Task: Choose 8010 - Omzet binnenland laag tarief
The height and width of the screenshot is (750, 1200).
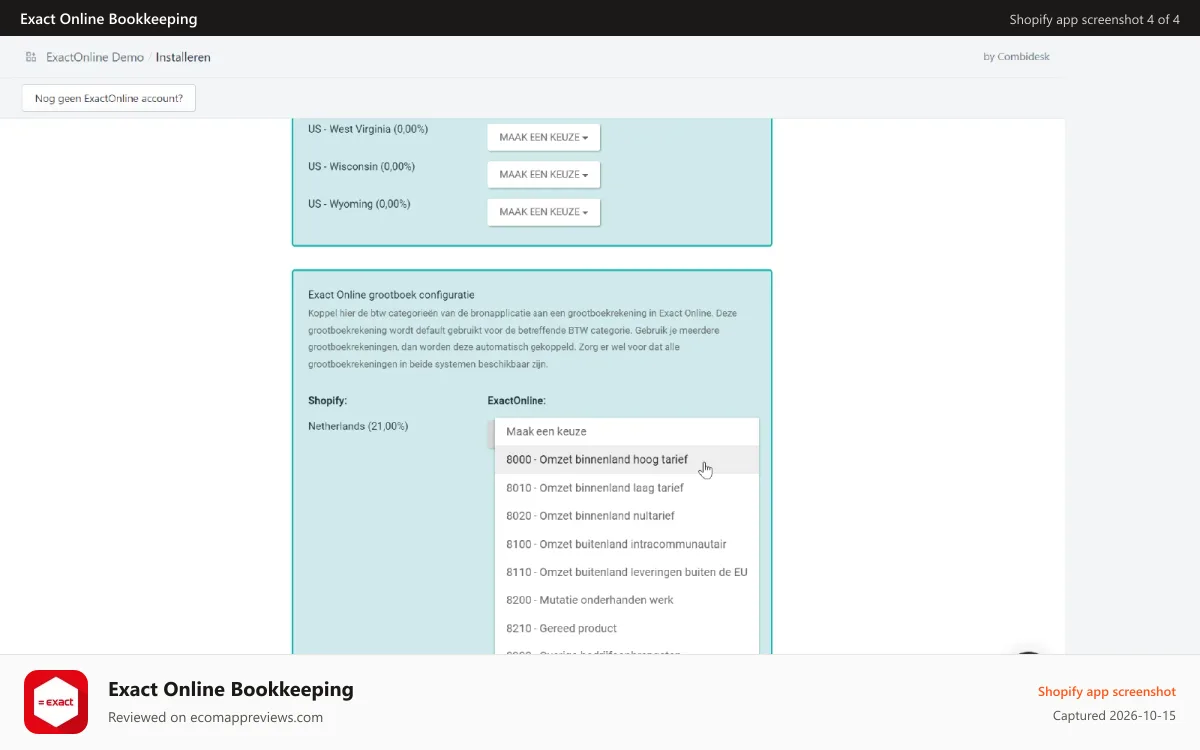Action: click(627, 488)
